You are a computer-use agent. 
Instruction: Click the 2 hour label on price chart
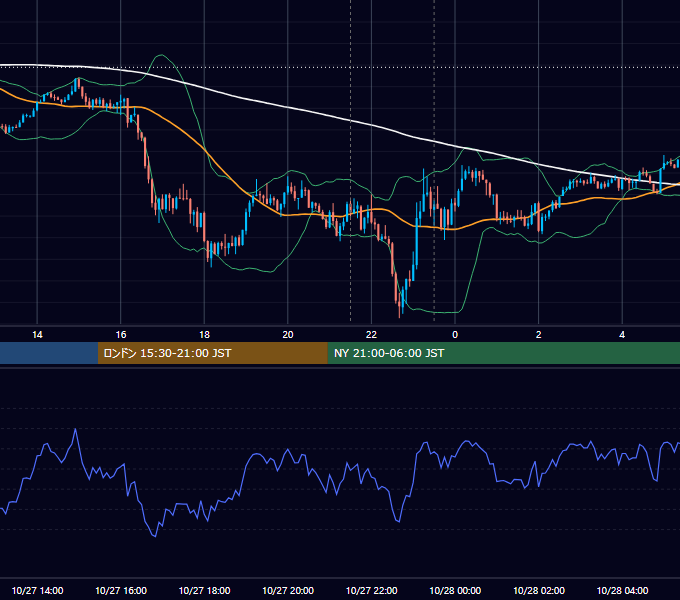pos(539,335)
